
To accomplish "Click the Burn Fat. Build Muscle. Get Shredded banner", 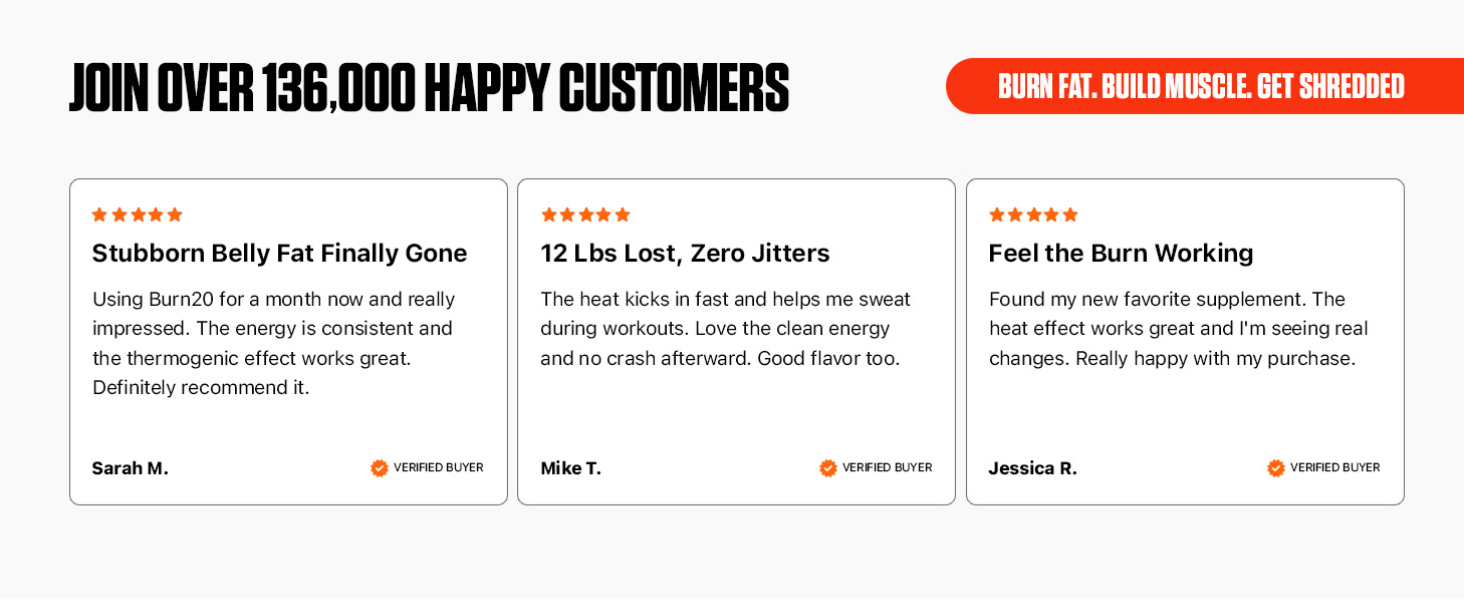I will 1201,86.
